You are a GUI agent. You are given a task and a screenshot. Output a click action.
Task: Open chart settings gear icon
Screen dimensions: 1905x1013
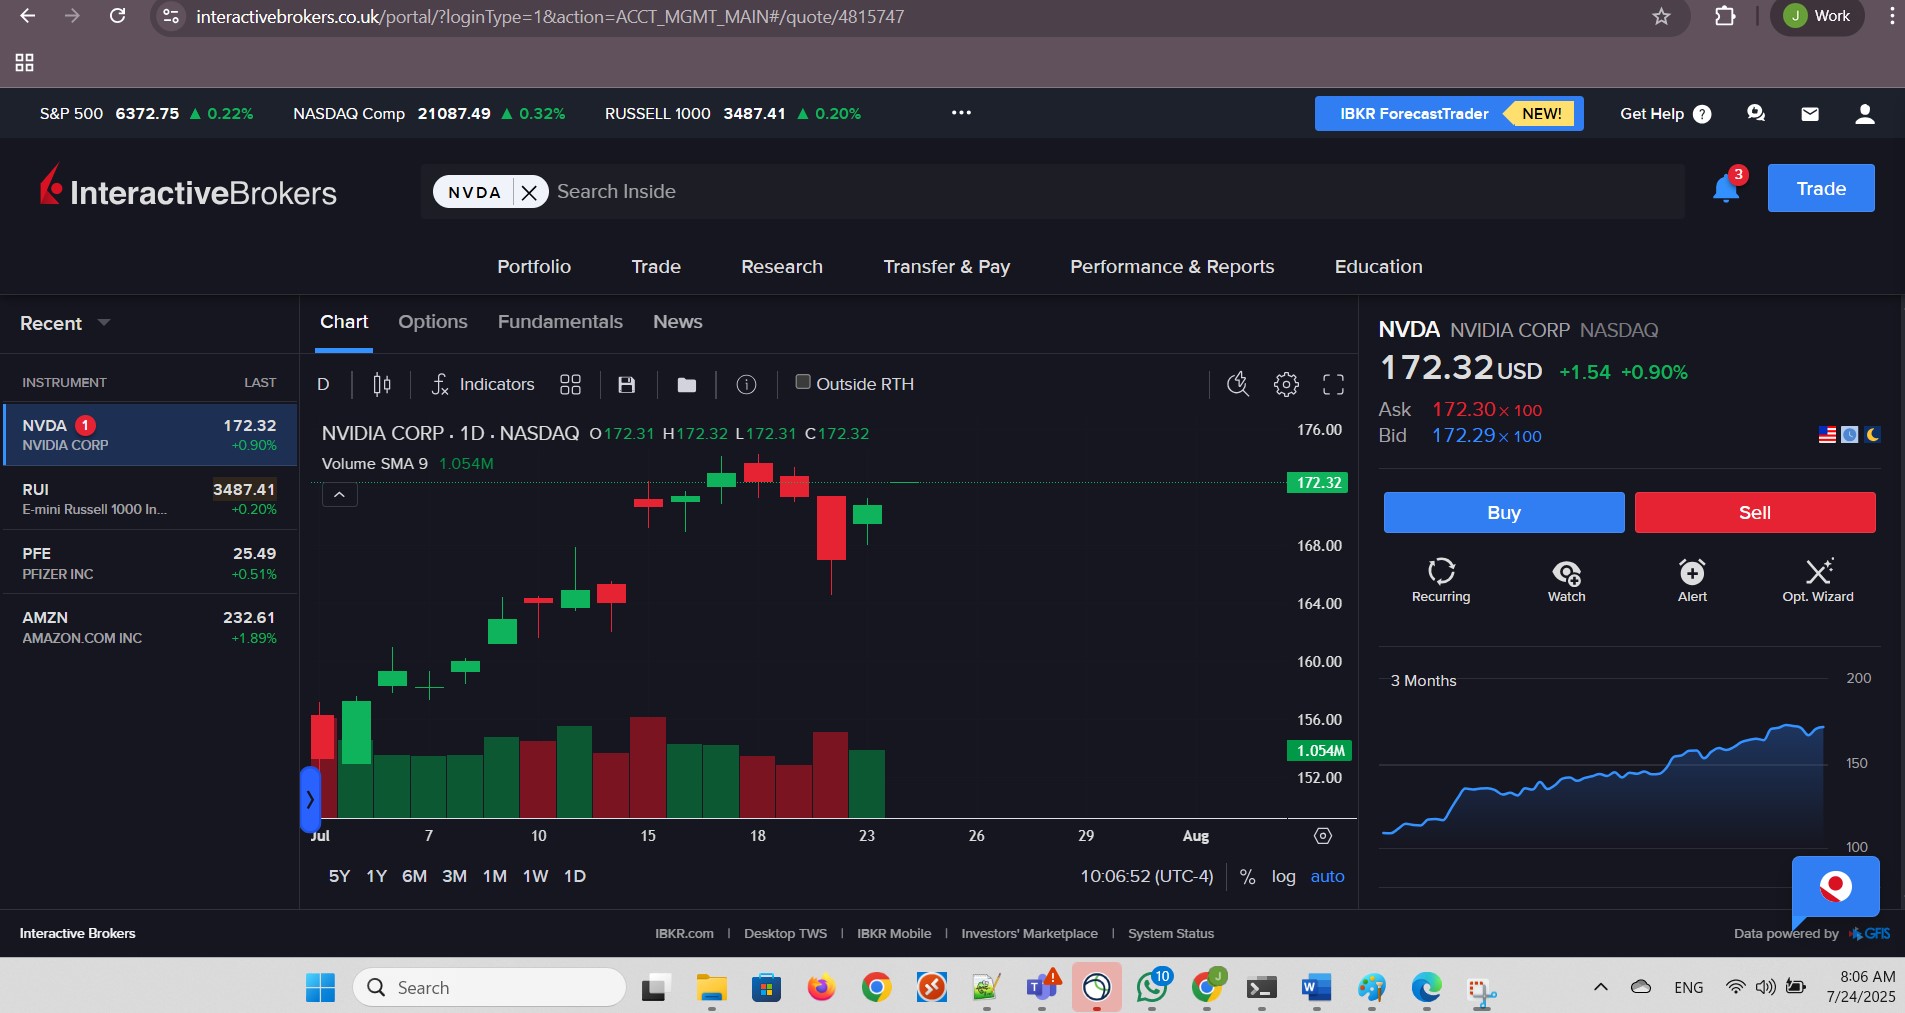point(1286,384)
